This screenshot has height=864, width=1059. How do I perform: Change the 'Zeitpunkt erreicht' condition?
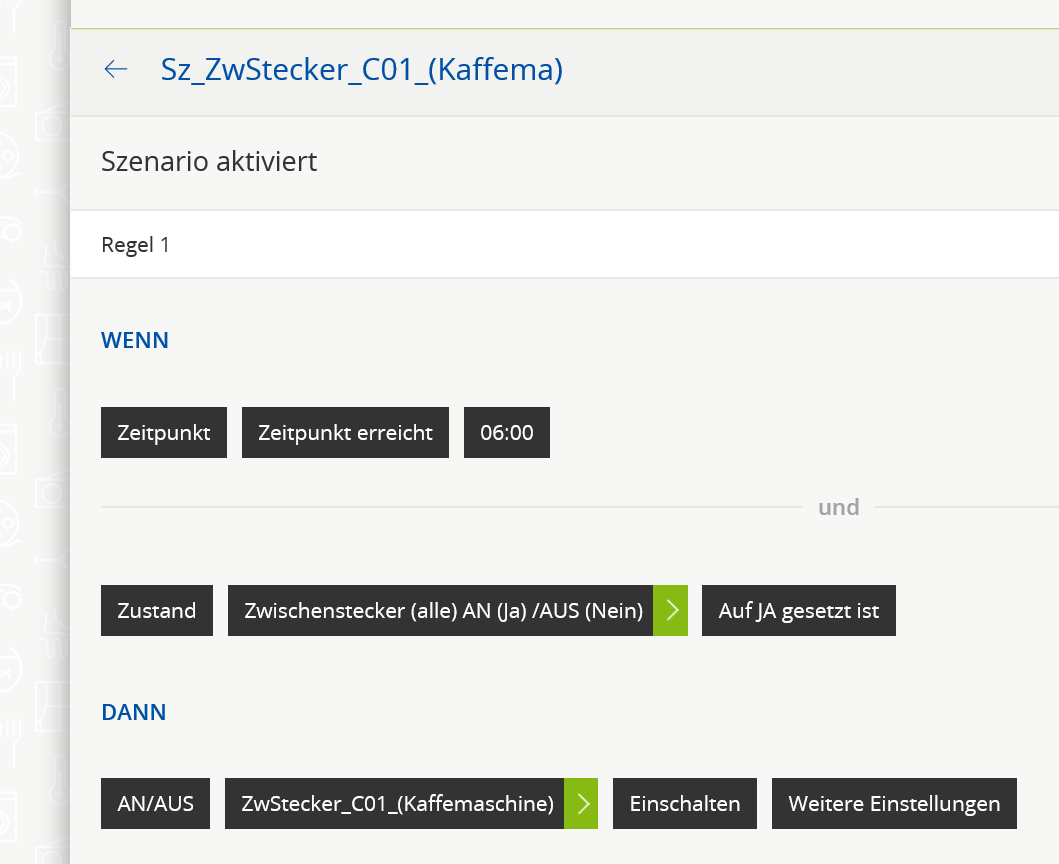345,432
